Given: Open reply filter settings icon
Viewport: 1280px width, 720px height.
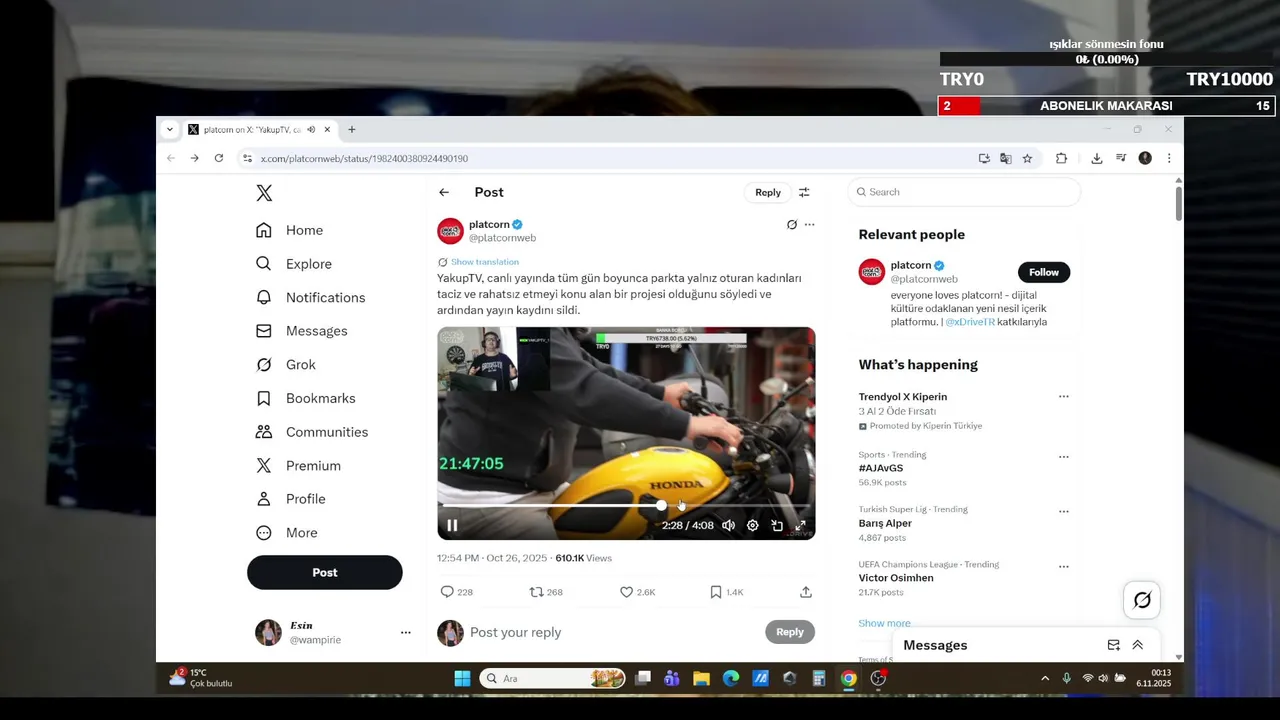Looking at the screenshot, I should pos(804,192).
